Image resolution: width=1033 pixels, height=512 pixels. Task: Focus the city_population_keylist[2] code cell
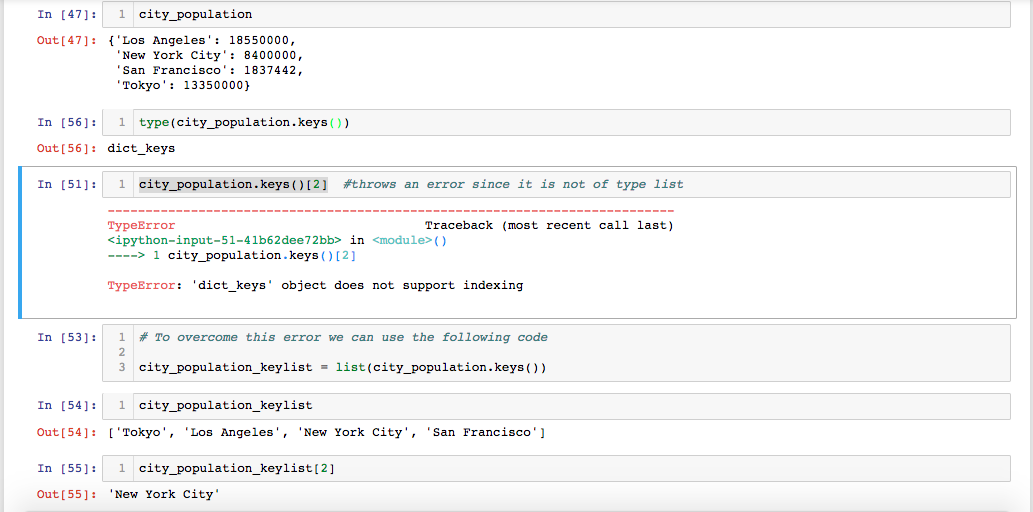556,469
